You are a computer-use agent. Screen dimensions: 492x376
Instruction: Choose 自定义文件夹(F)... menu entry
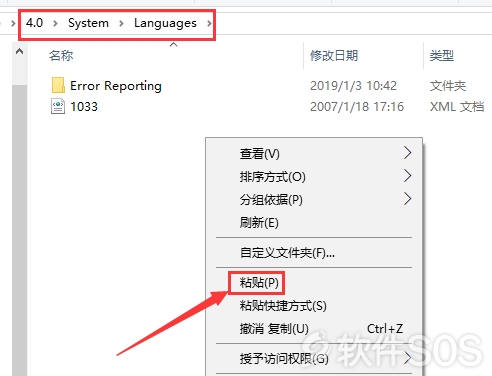[314, 253]
